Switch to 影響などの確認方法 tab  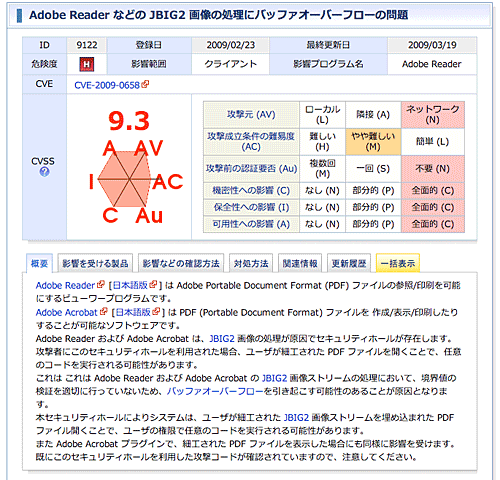[x=181, y=264]
